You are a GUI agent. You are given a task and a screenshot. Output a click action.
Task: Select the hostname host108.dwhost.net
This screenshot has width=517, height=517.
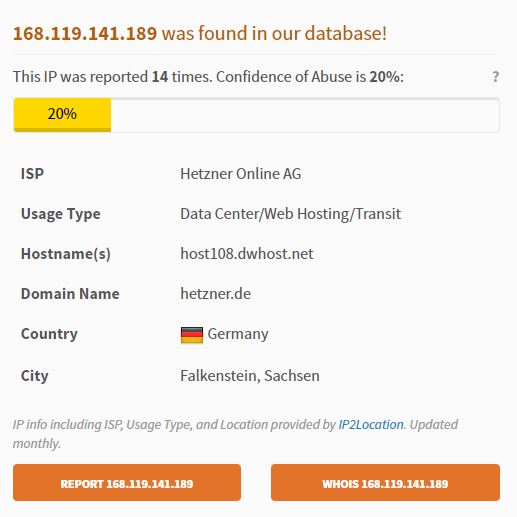point(247,254)
